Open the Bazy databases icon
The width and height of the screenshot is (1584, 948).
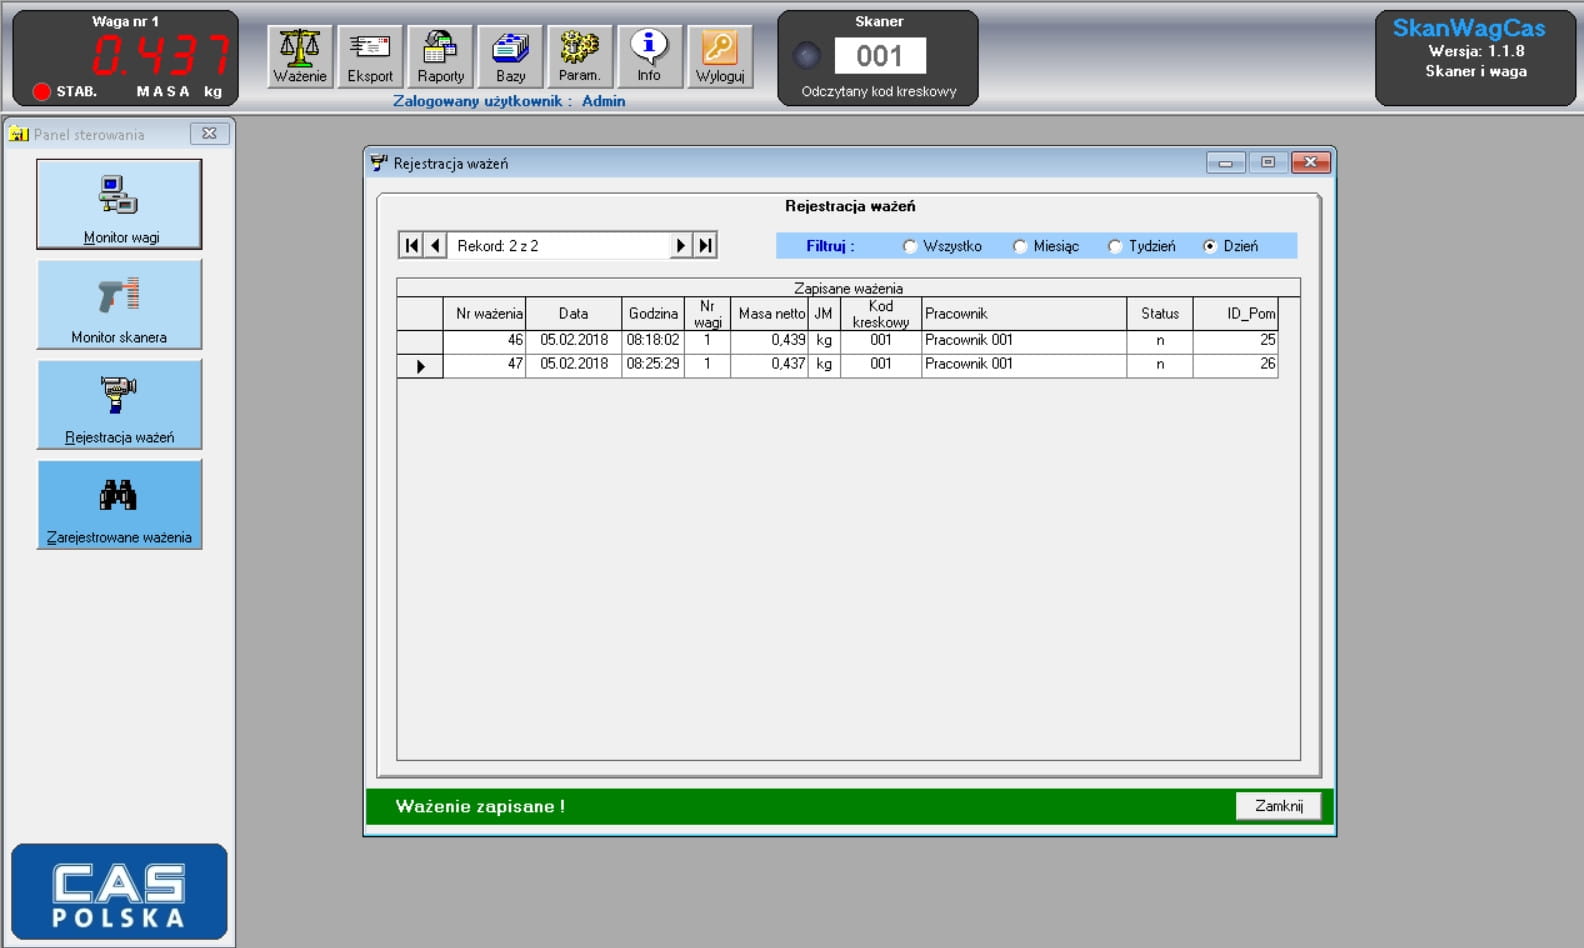[x=510, y=56]
